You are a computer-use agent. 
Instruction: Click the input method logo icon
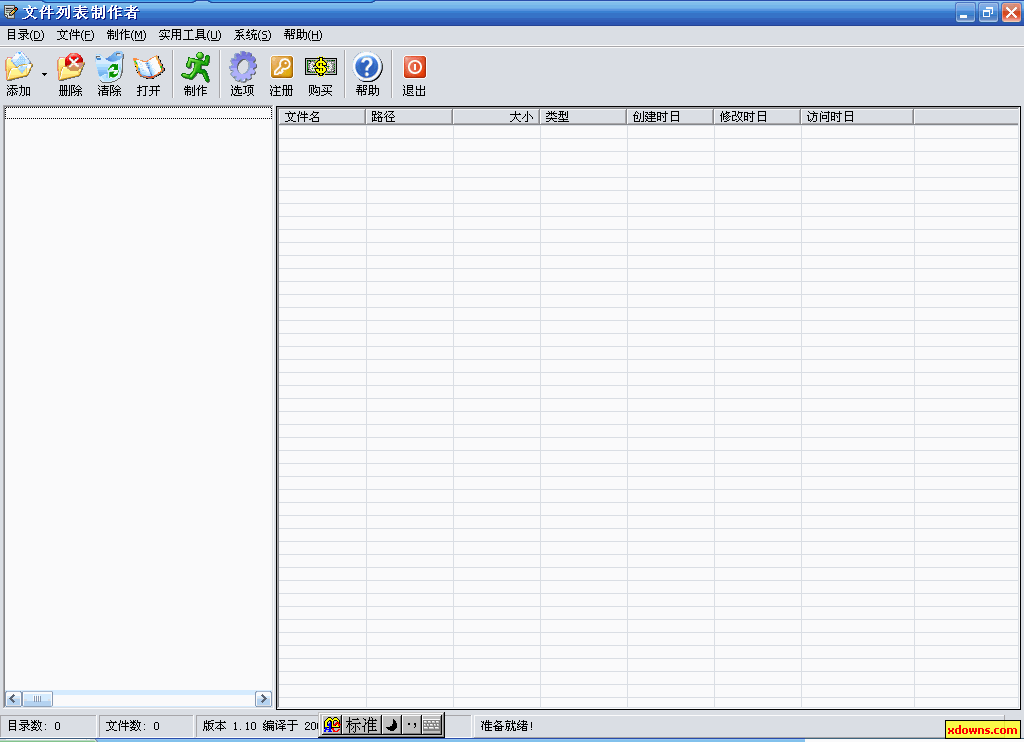[332, 725]
